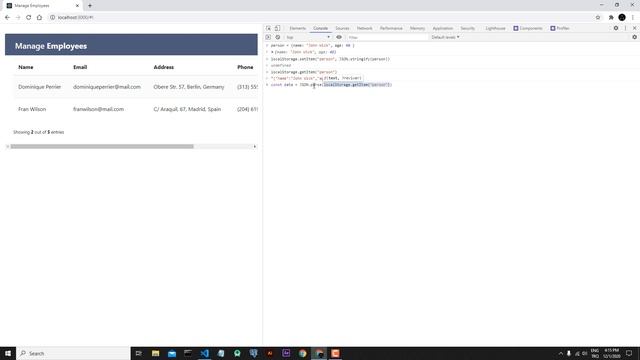Open the extensions puzzle icon
Screen dimensions: 640x360
coord(611,18)
